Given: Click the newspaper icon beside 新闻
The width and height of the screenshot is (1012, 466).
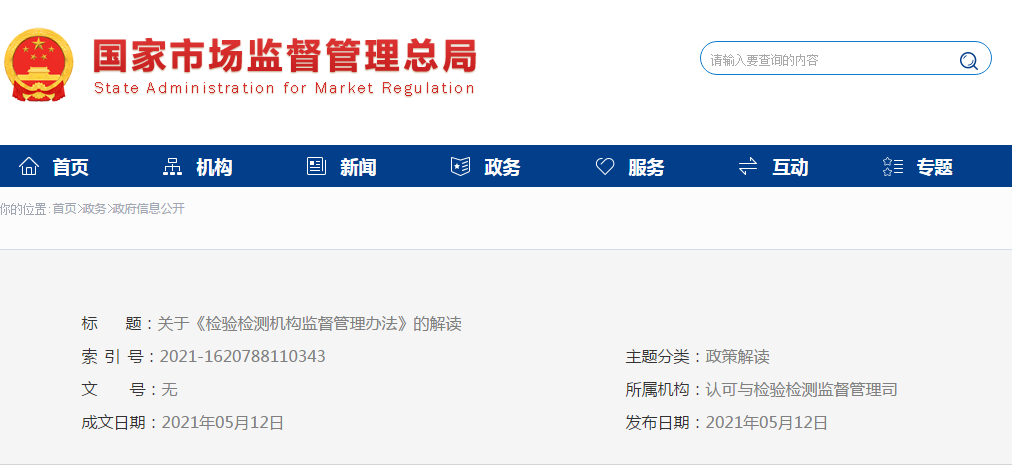Looking at the screenshot, I should click(317, 167).
